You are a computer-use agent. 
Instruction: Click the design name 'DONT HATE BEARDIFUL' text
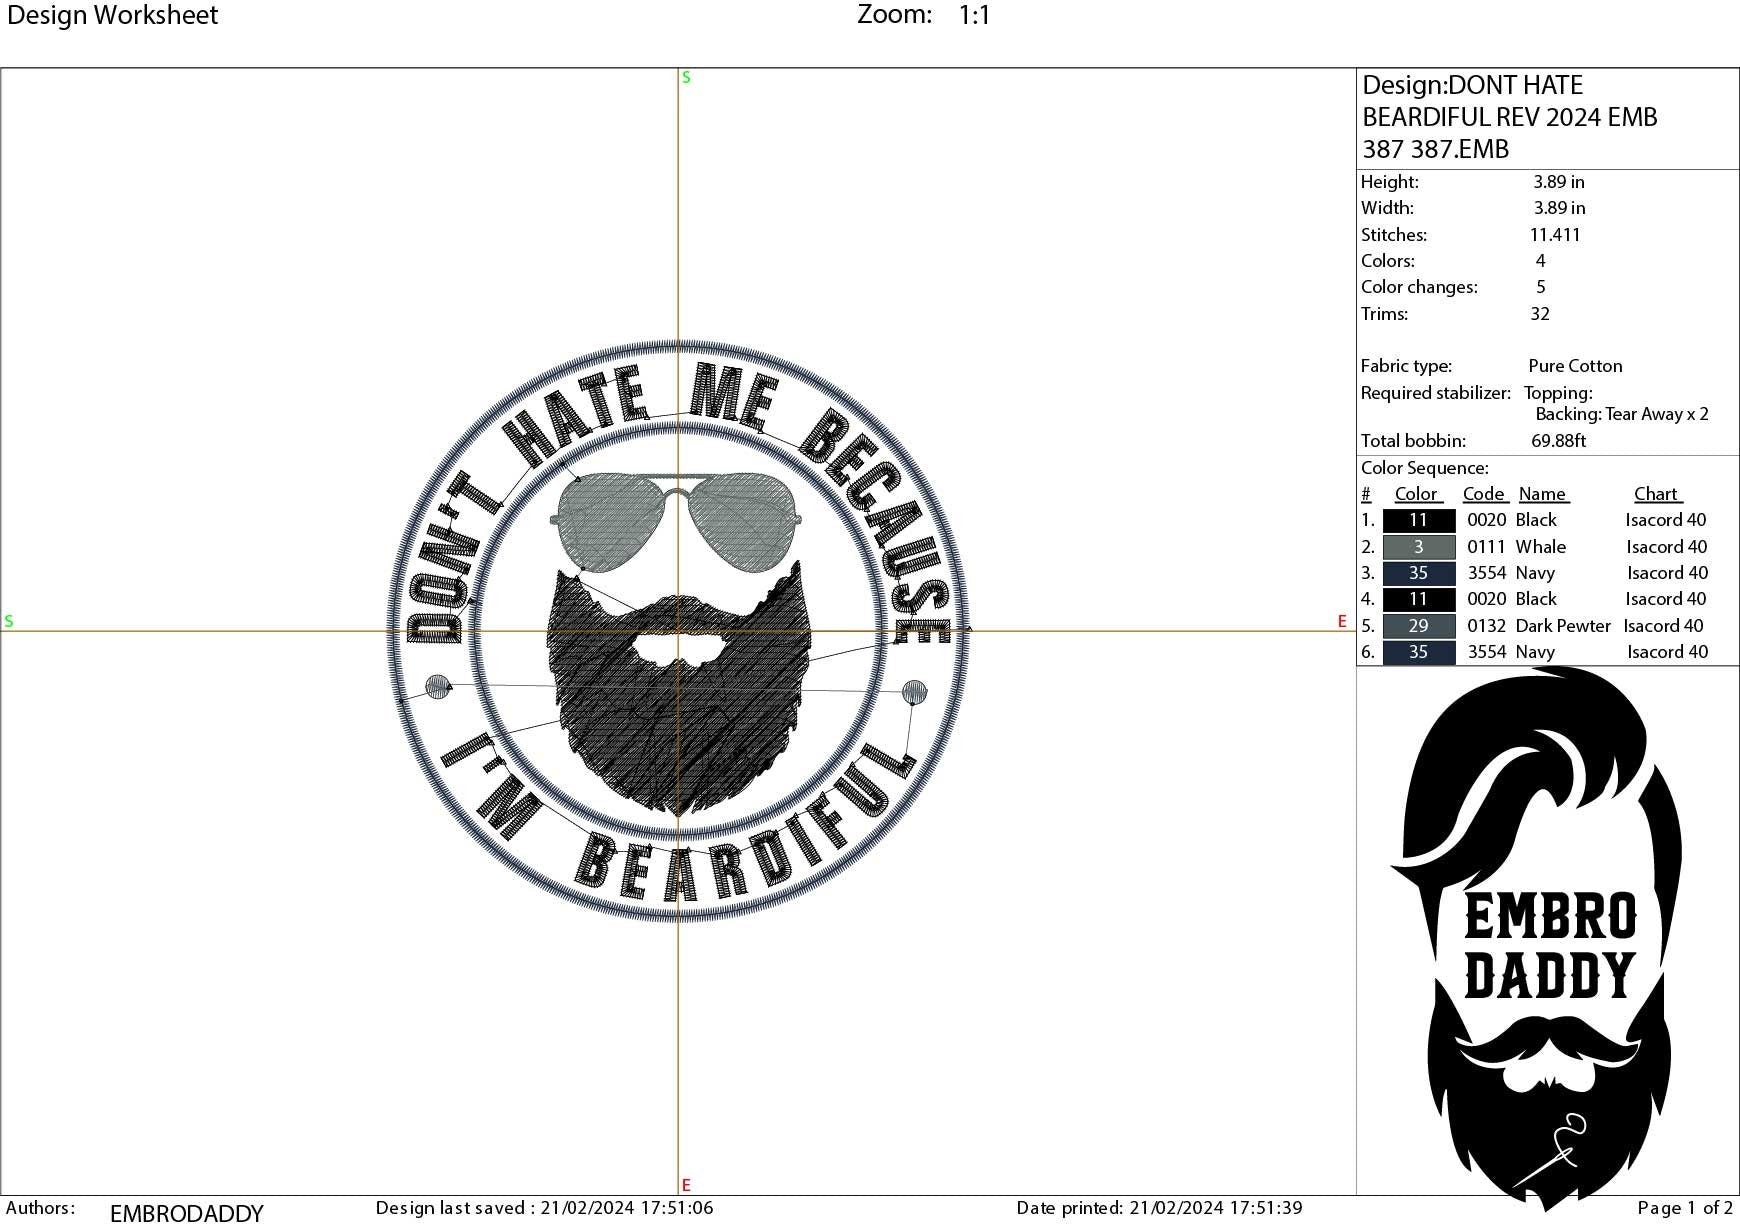[x=1510, y=117]
